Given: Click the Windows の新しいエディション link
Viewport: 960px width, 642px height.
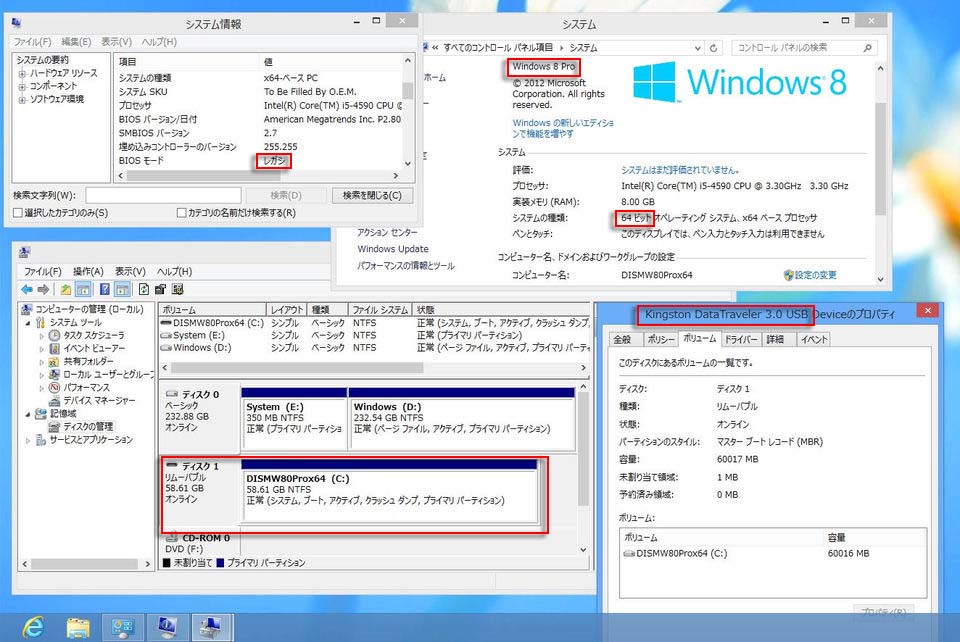Looking at the screenshot, I should click(563, 128).
